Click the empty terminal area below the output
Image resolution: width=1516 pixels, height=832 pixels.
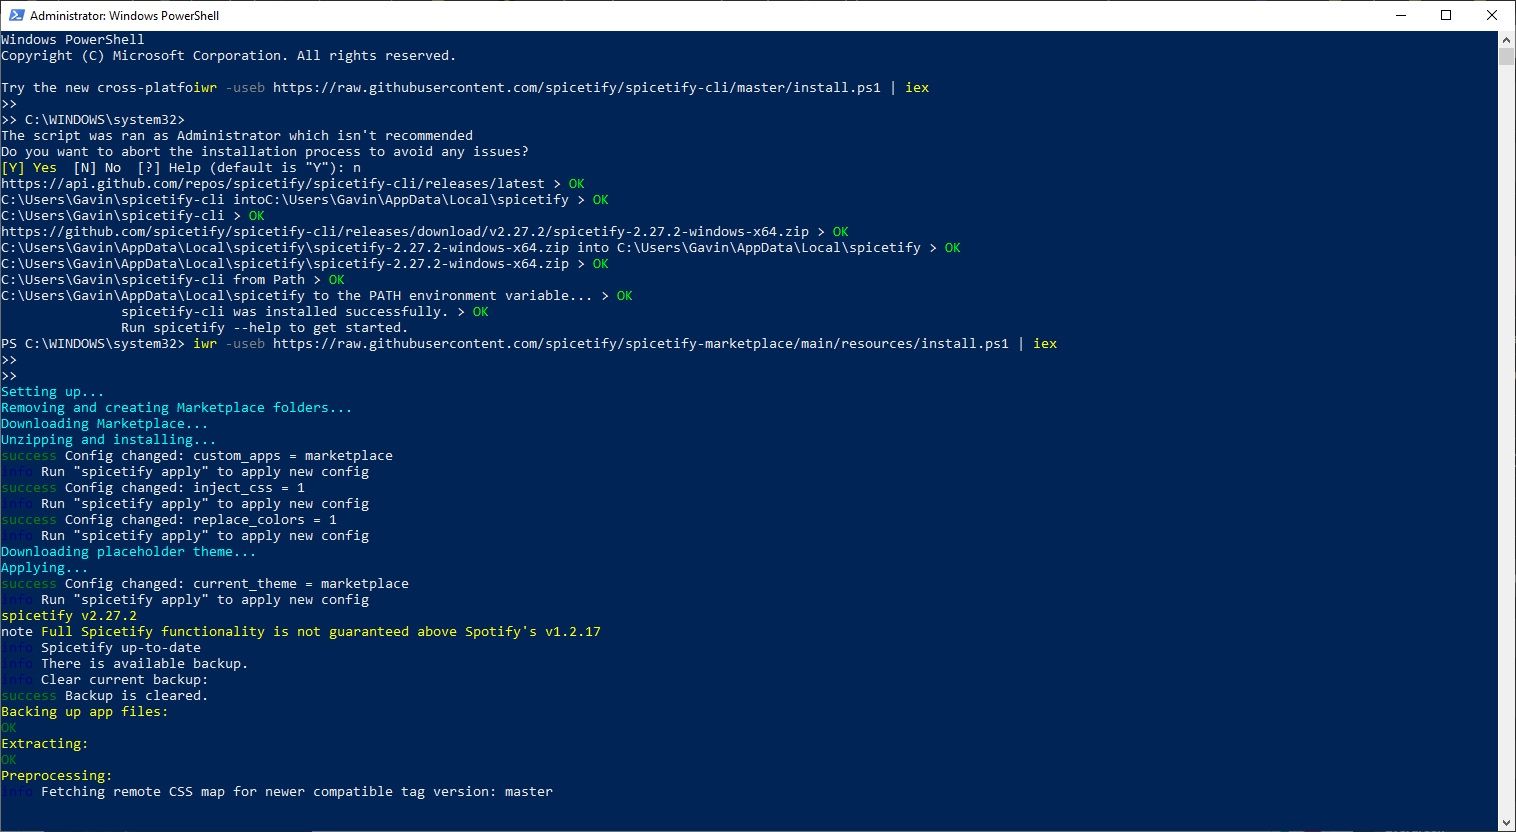(600, 810)
